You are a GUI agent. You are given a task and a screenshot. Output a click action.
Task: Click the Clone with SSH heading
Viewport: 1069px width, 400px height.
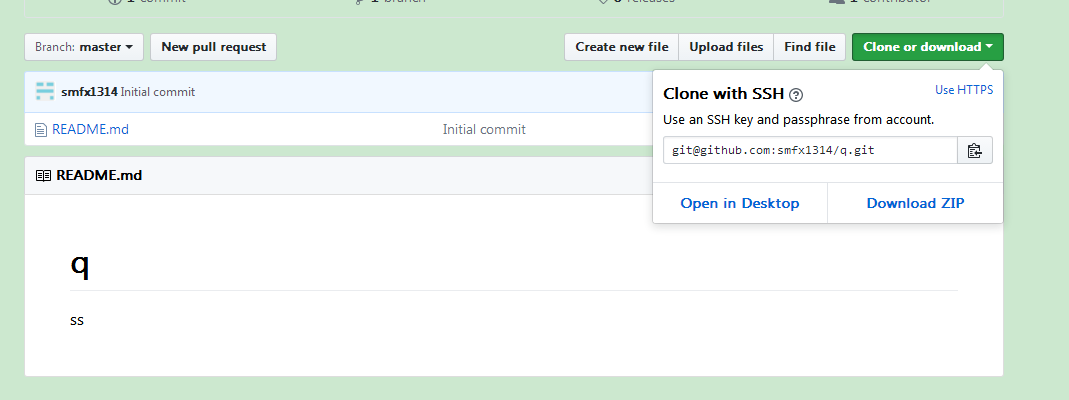(723, 94)
